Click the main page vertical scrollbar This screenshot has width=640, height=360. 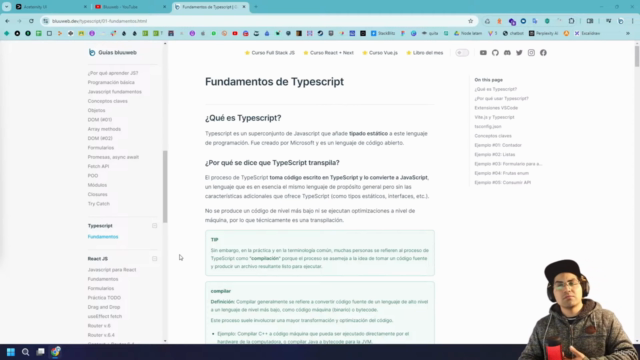[637, 56]
